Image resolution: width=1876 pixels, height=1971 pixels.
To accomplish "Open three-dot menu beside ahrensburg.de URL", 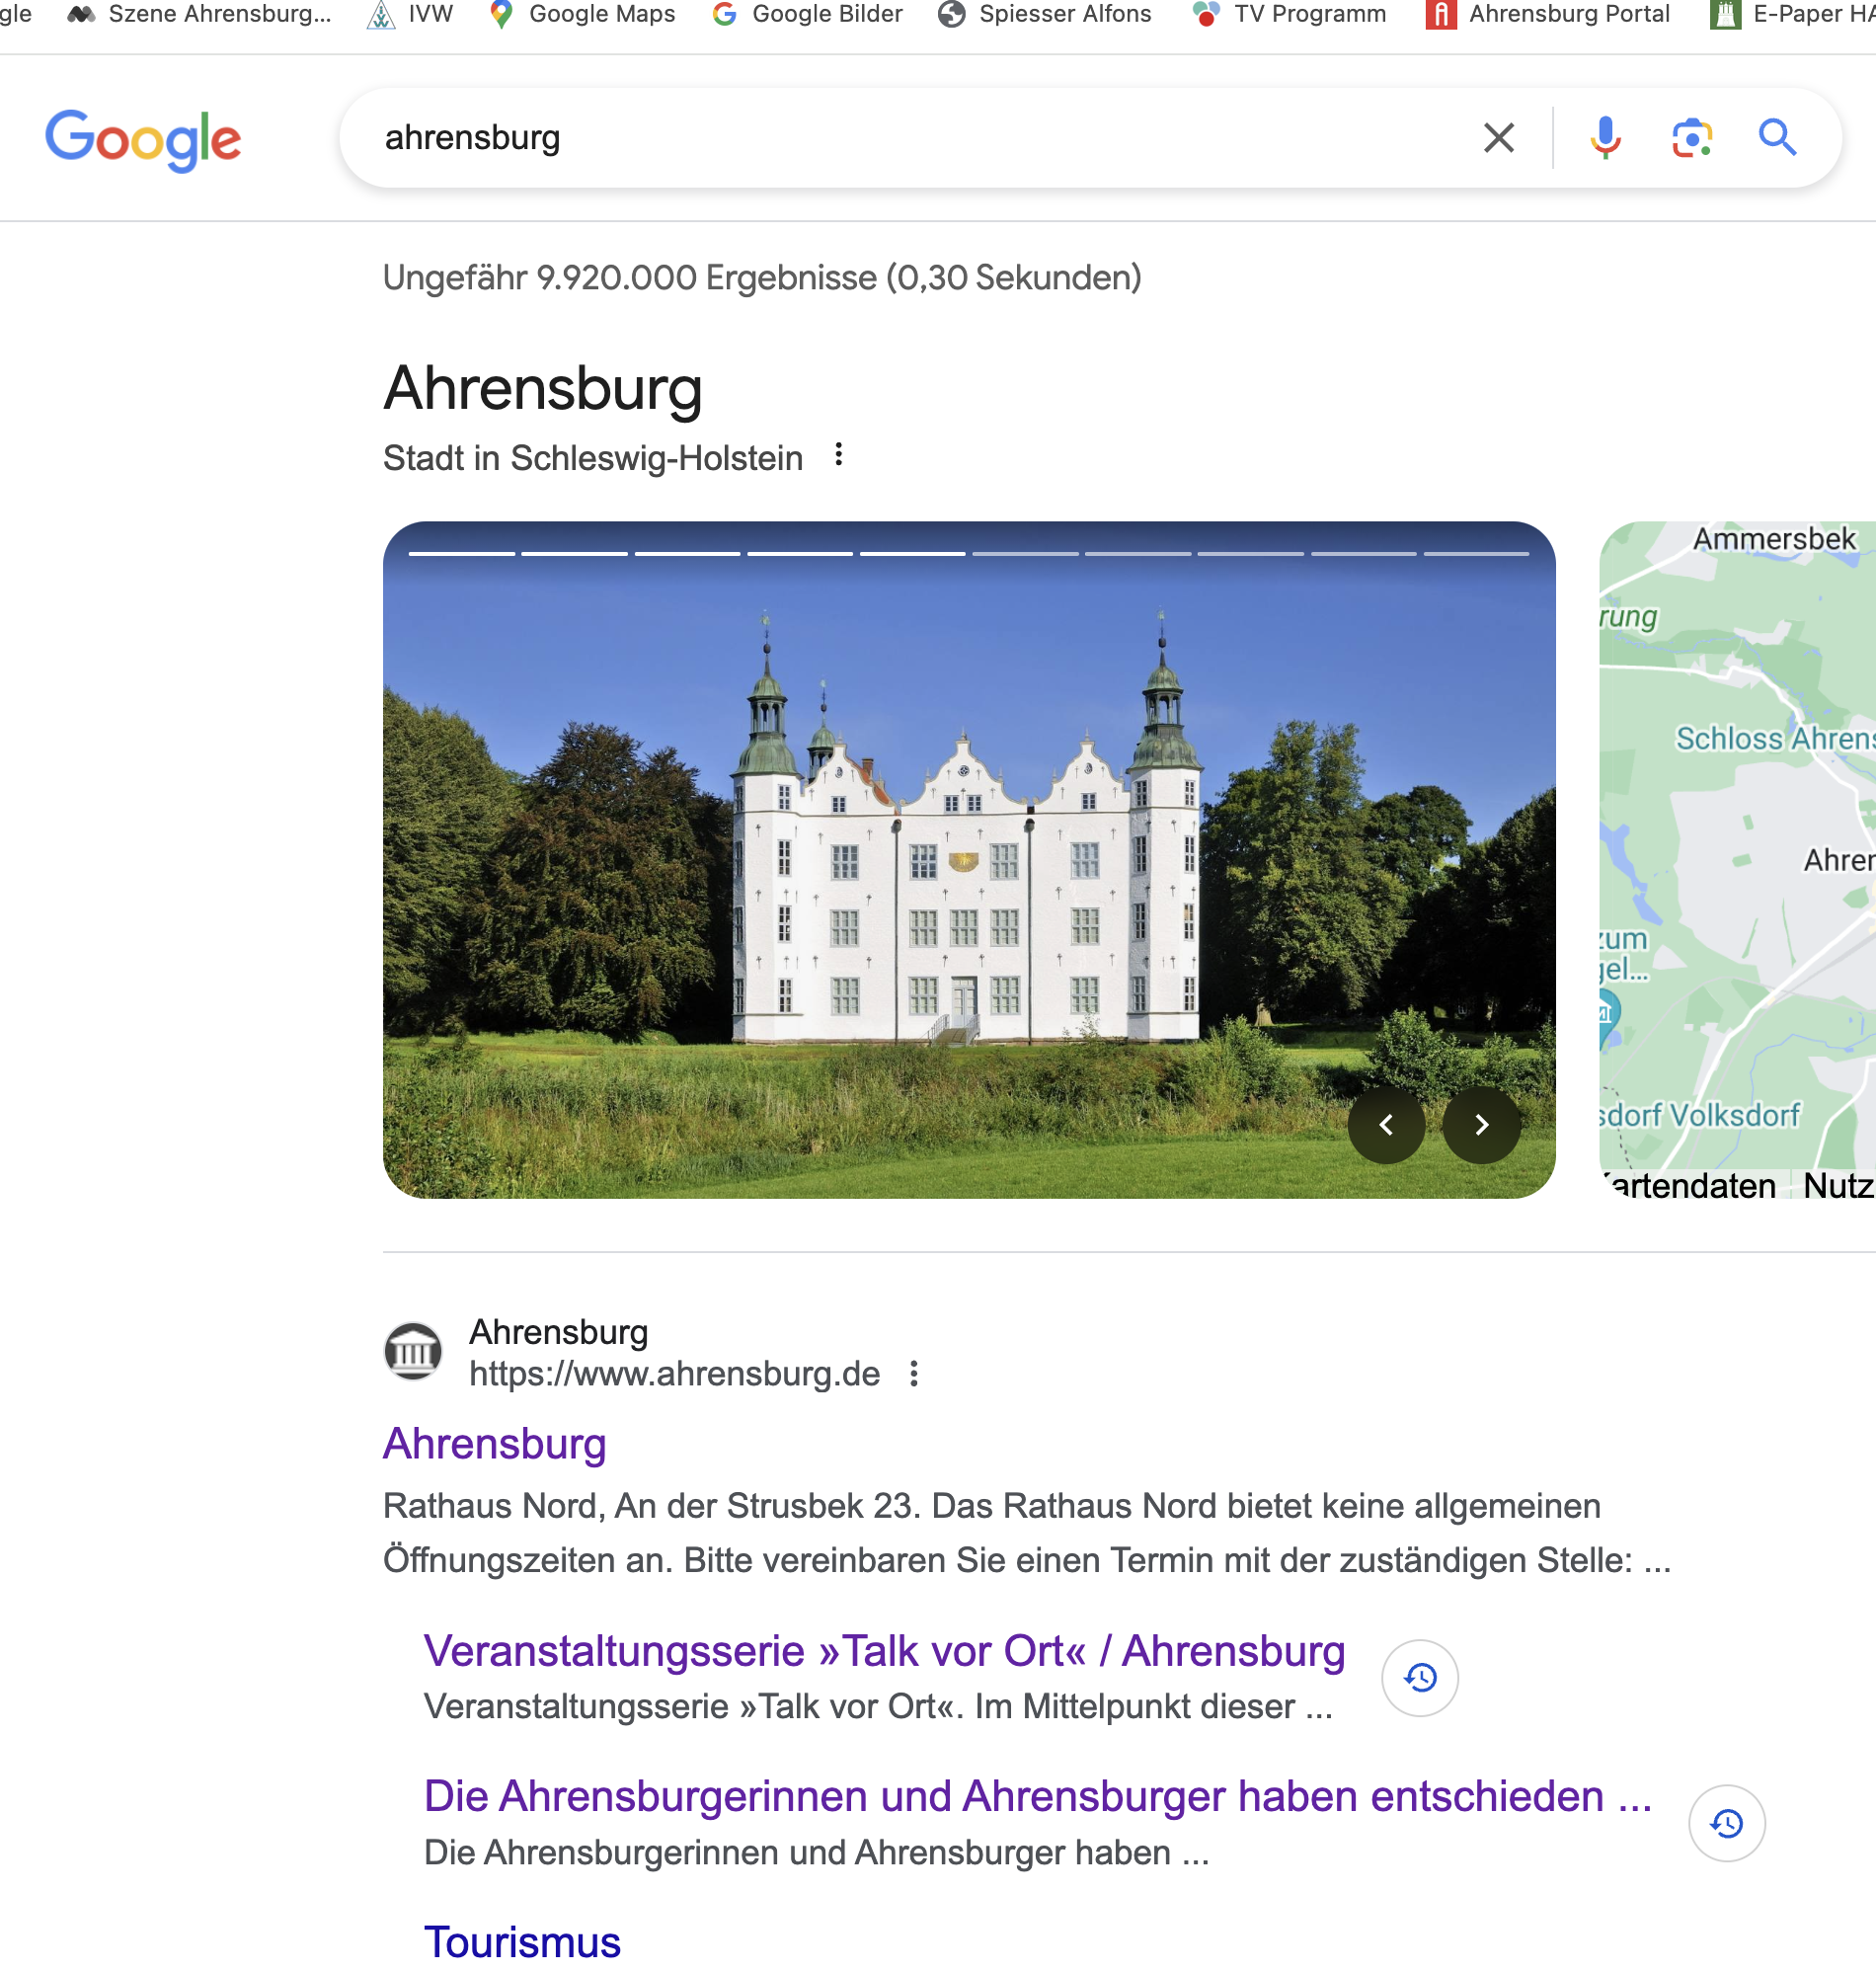I will pos(913,1374).
